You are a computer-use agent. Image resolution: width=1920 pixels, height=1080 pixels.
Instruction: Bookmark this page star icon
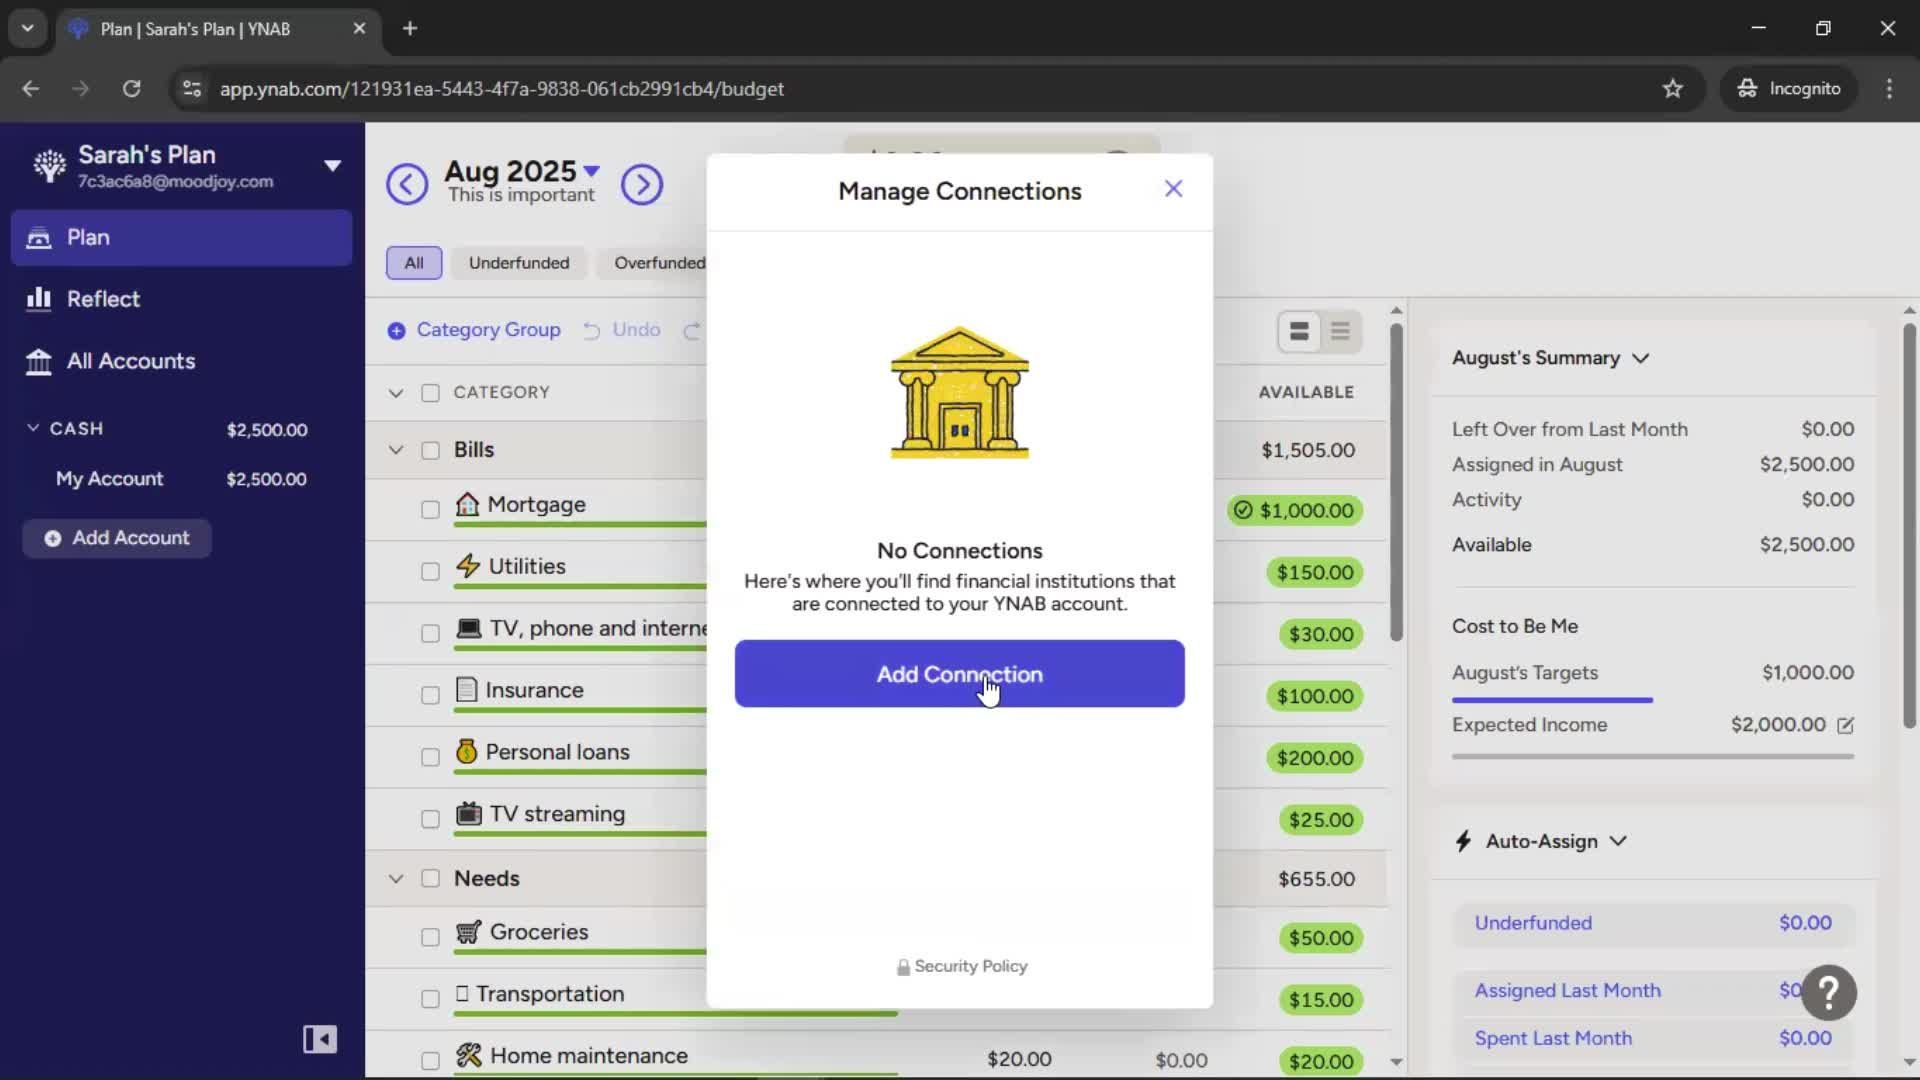pos(1672,89)
